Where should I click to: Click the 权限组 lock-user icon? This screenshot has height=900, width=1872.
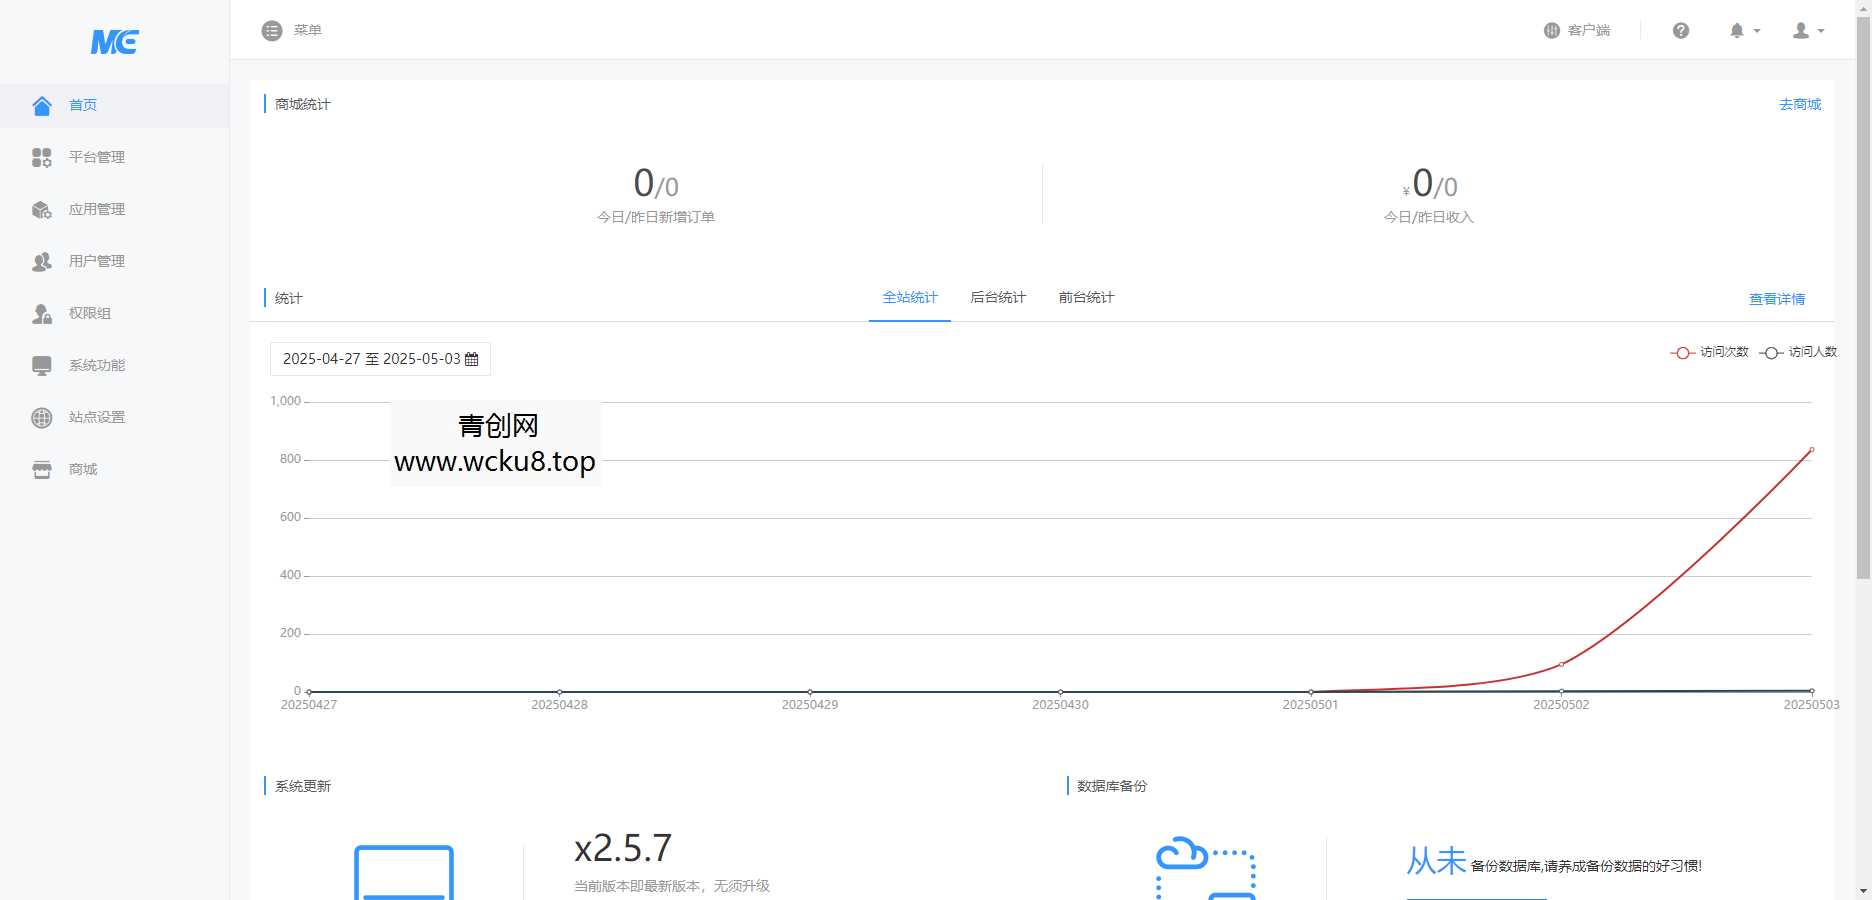pos(42,314)
